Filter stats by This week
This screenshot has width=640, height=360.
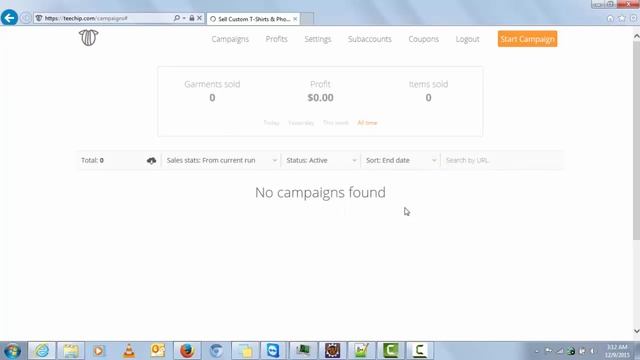[x=336, y=123]
